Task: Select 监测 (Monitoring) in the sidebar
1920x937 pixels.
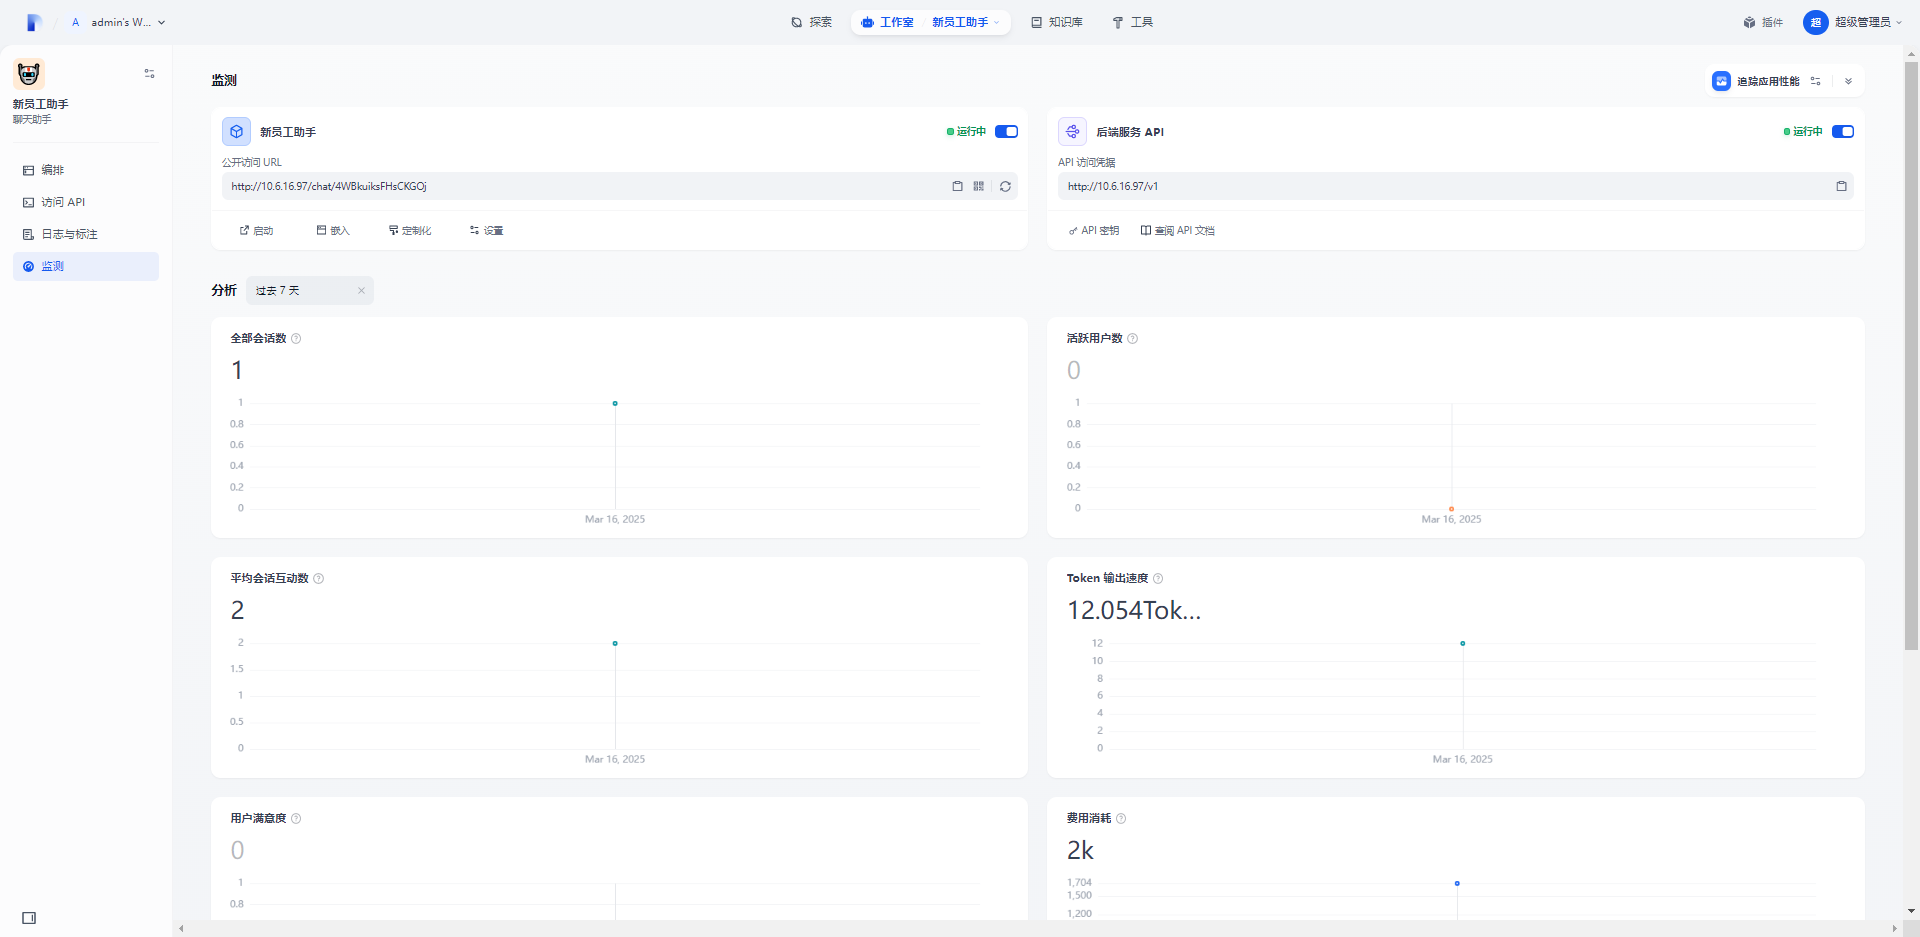Action: click(x=86, y=266)
